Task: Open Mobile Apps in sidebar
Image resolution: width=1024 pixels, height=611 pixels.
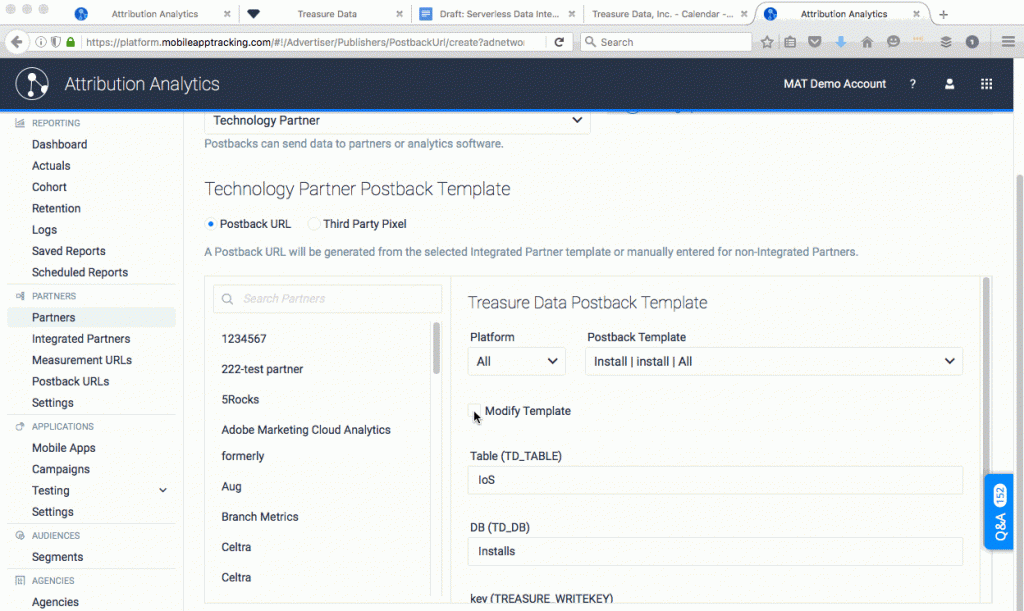Action: pyautogui.click(x=63, y=448)
